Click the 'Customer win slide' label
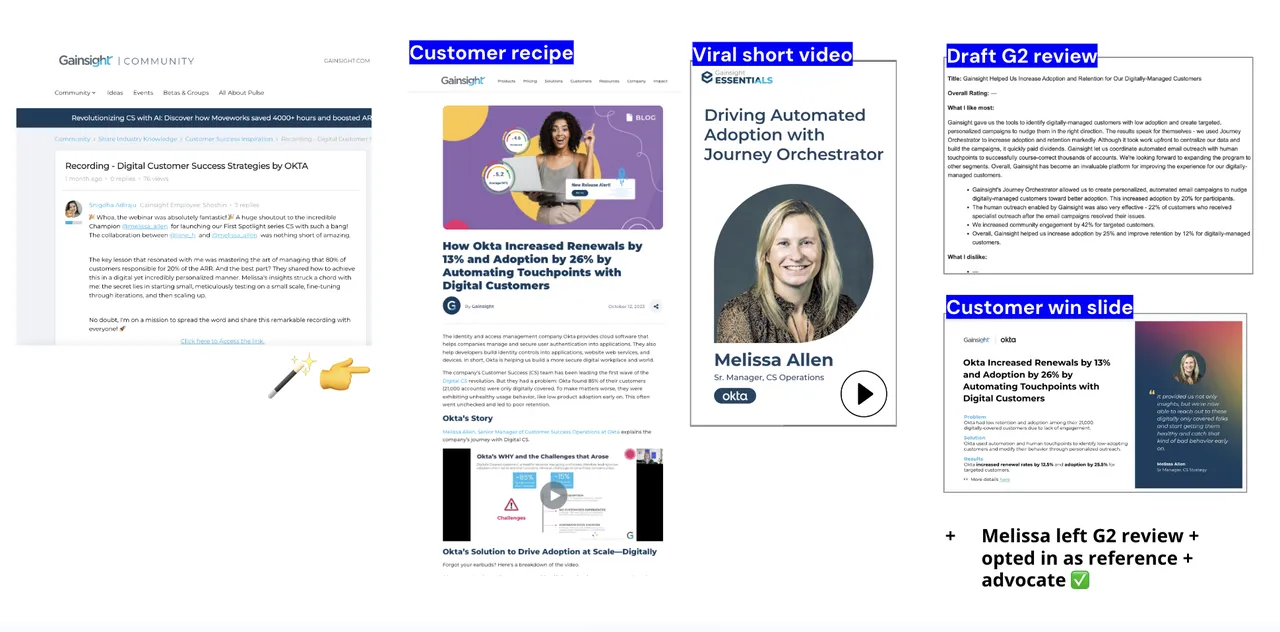This screenshot has height=632, width=1280. point(1039,307)
